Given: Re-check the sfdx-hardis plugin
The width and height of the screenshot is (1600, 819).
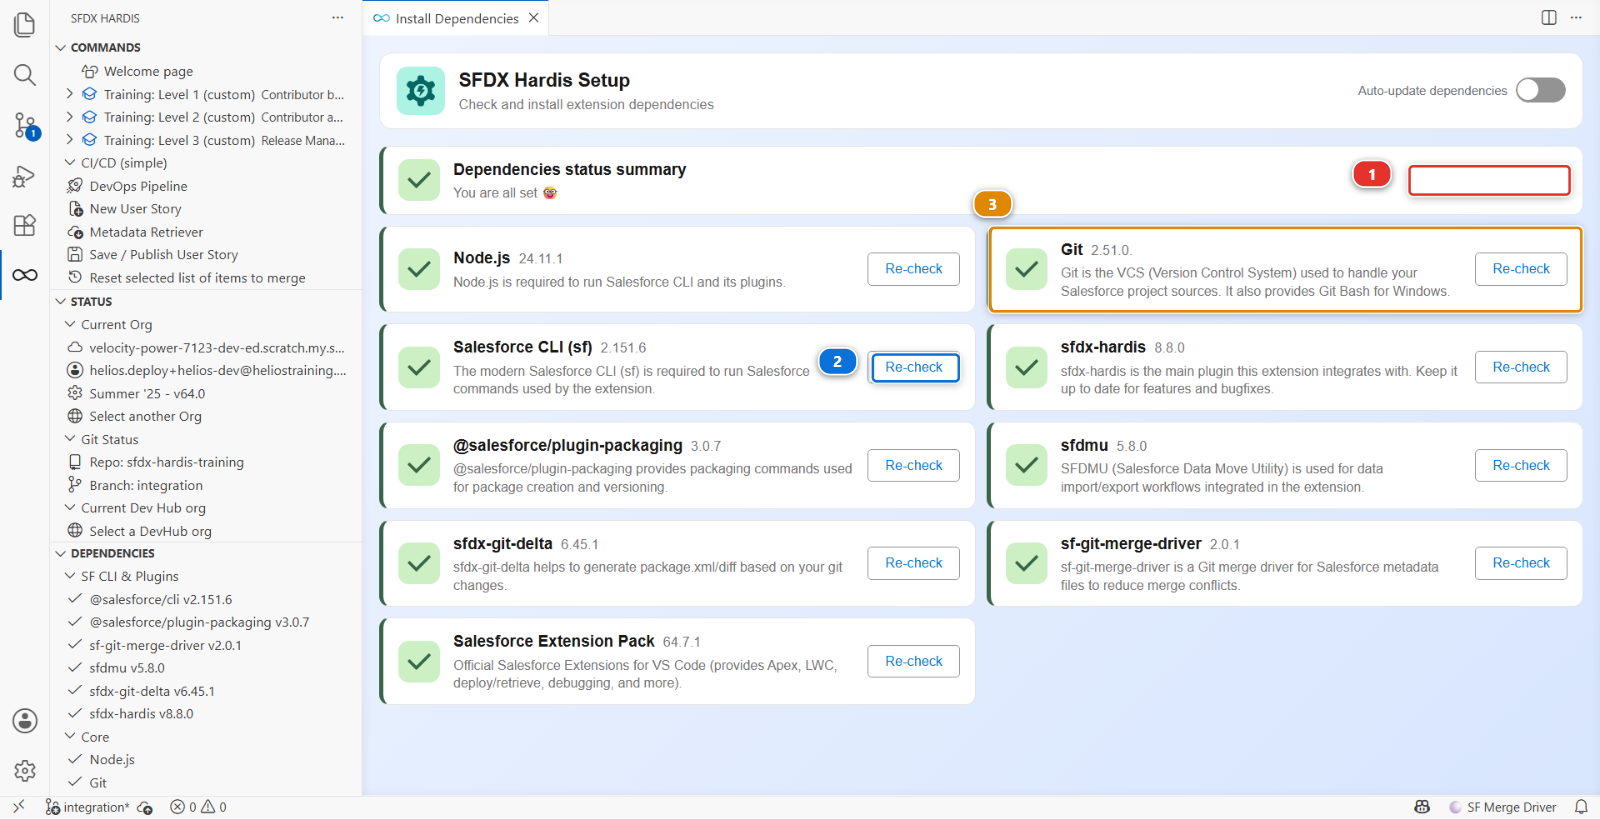Looking at the screenshot, I should 1521,367.
